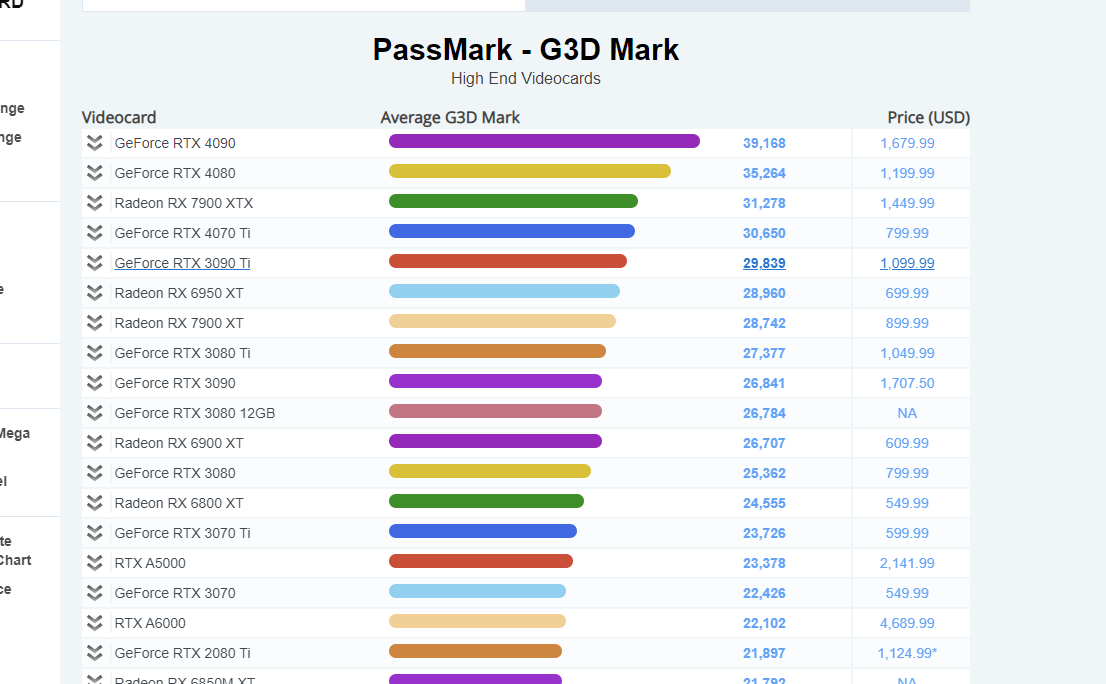Open the Radeon RX 7900 XT link
Screen dimensions: 1106x684
click(x=178, y=323)
